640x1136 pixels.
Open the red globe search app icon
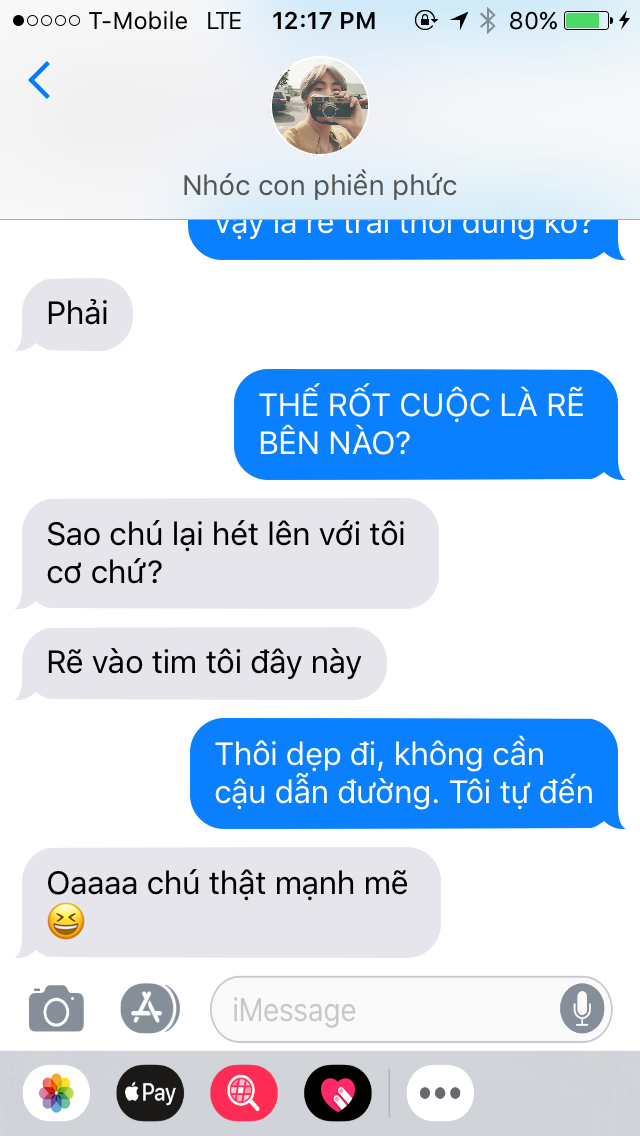point(244,1093)
